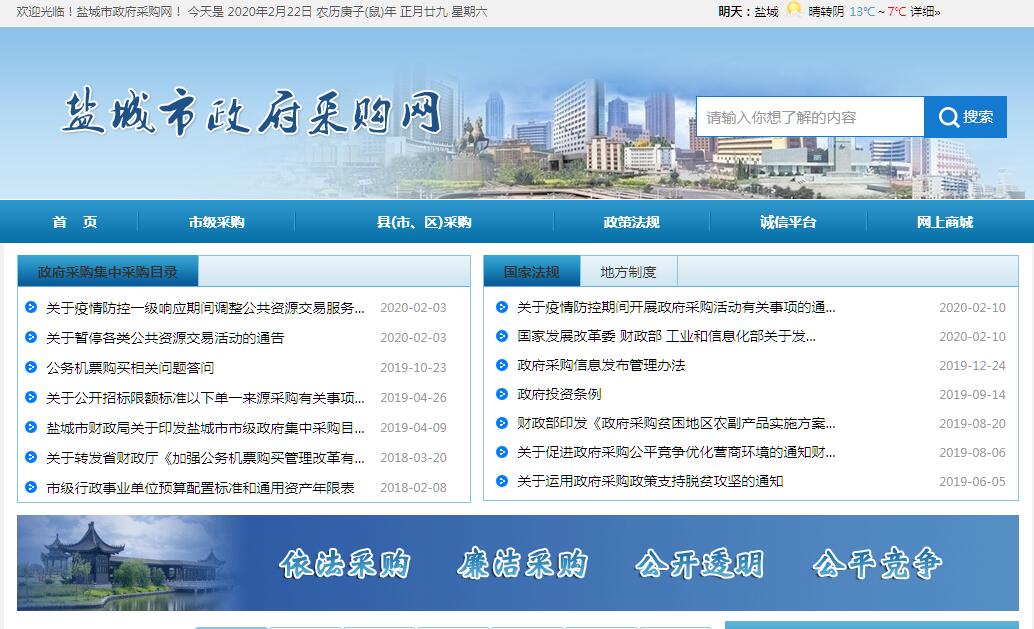Image resolution: width=1034 pixels, height=629 pixels.
Task: Click the weather icon beside 盐城
Action: (793, 11)
